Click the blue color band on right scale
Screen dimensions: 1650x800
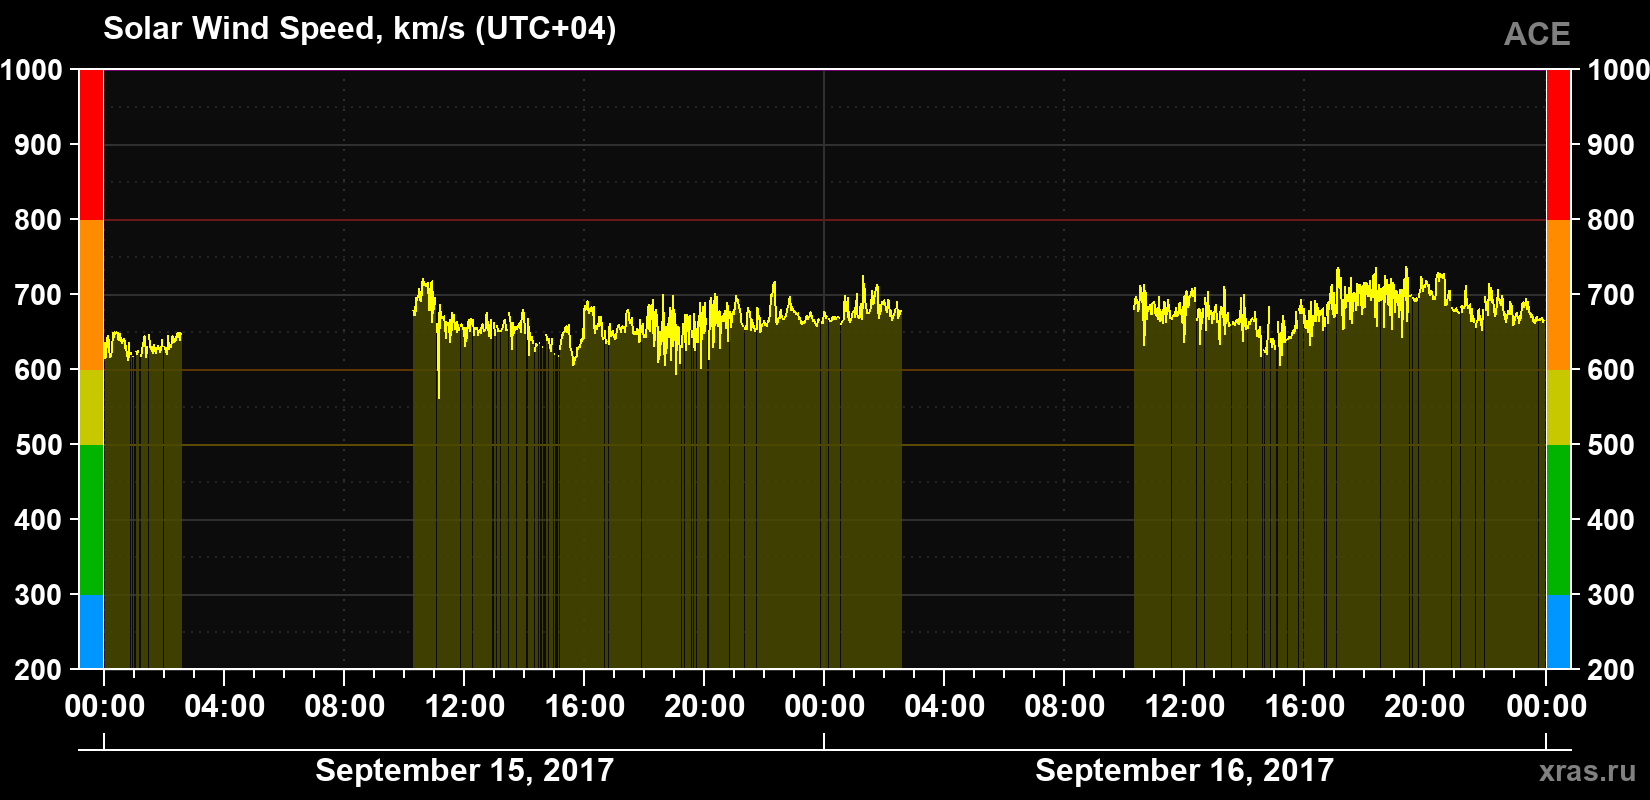tap(1558, 632)
